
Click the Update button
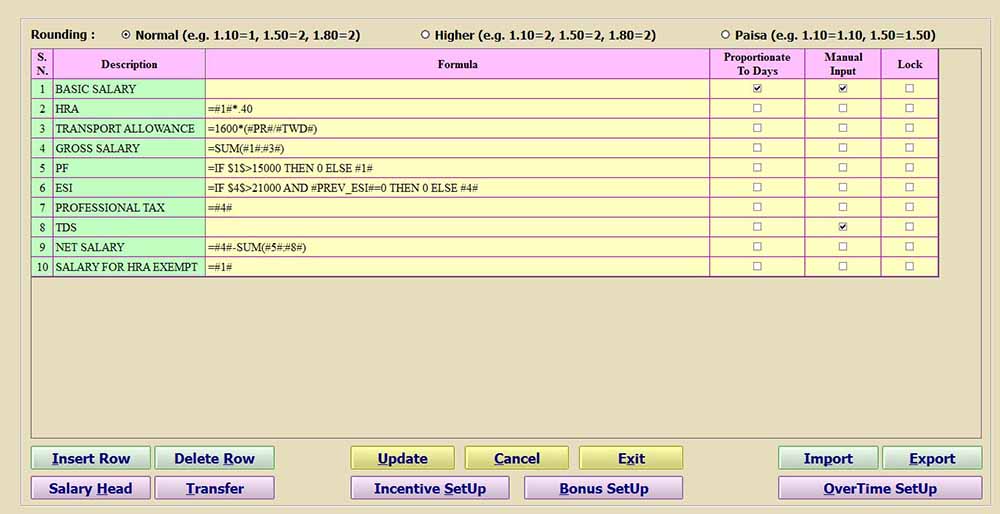click(402, 459)
